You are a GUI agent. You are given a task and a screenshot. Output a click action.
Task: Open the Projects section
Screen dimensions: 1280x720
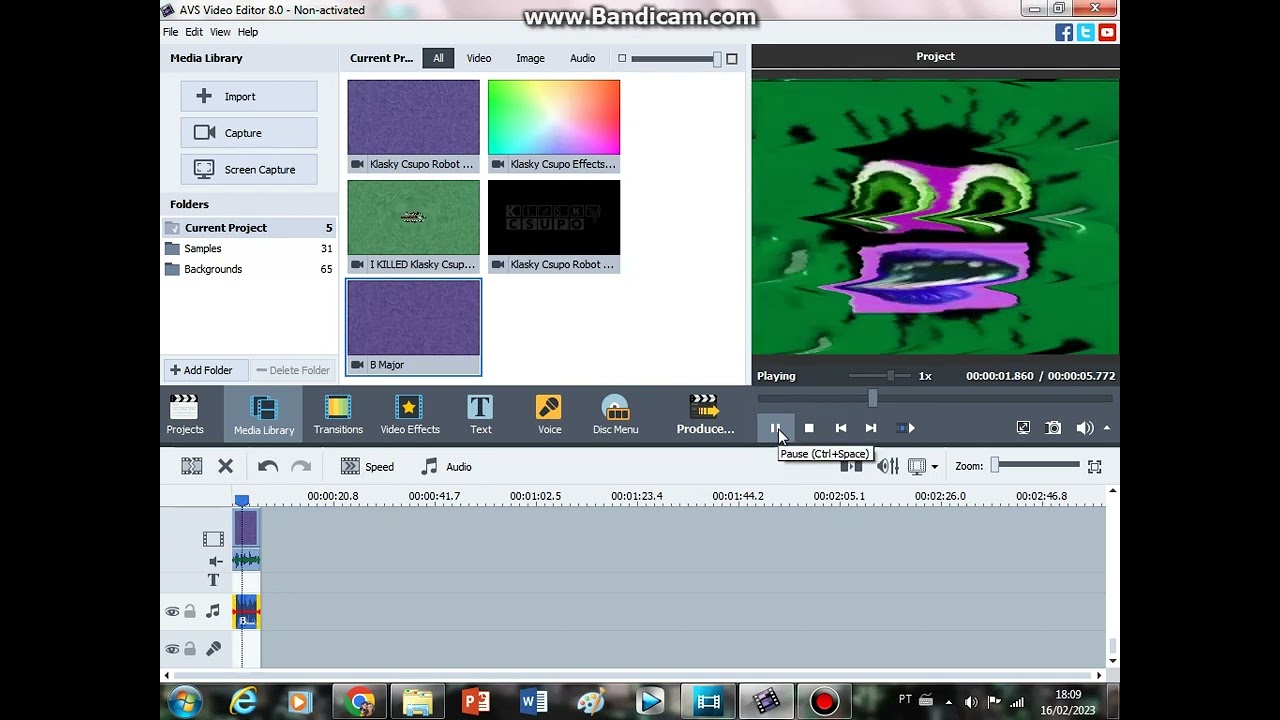(185, 414)
